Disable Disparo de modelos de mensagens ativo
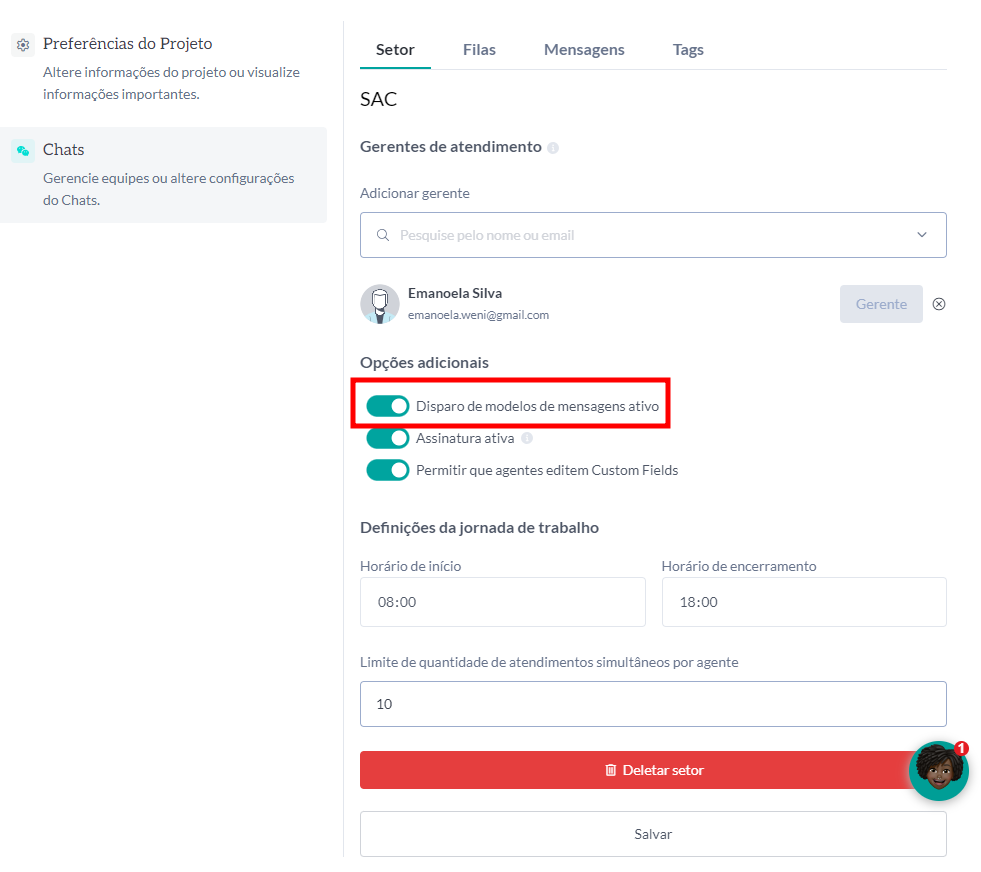981x872 pixels. (387, 405)
